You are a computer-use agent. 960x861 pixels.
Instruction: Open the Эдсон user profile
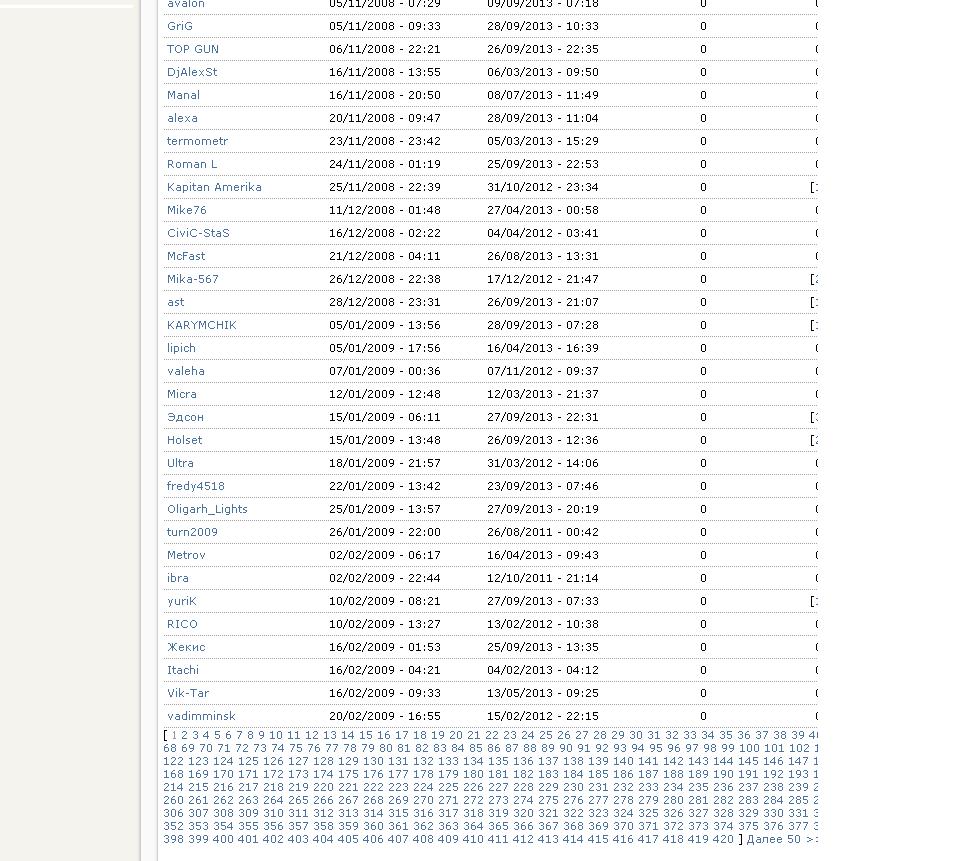coord(185,417)
